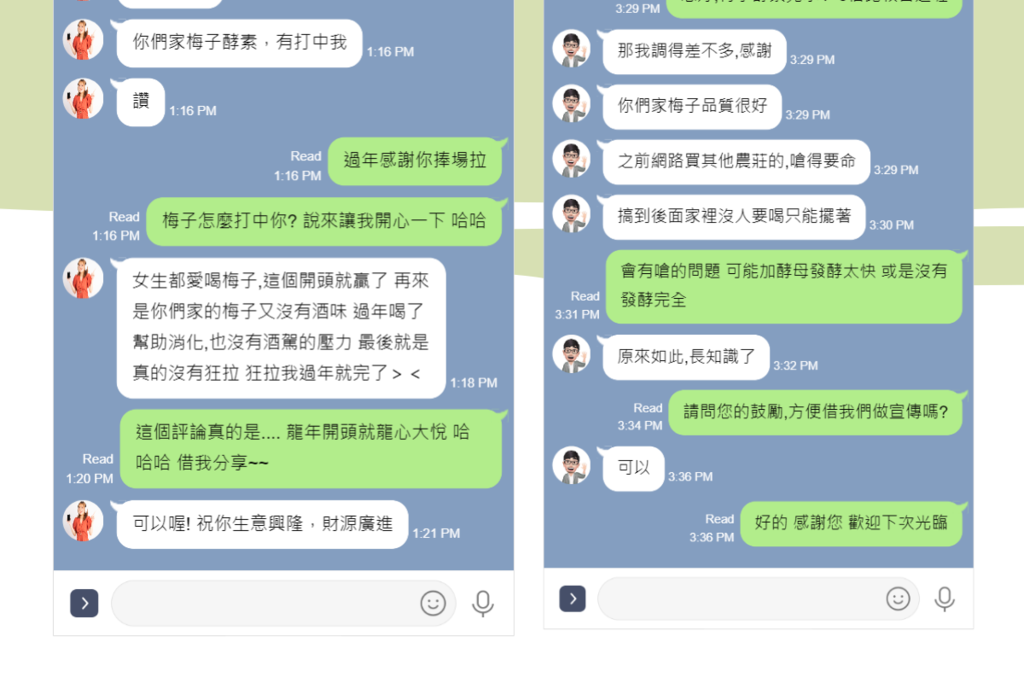Open woman avatar beside 讚 message
The image size is (1024, 683).
pyautogui.click(x=83, y=99)
